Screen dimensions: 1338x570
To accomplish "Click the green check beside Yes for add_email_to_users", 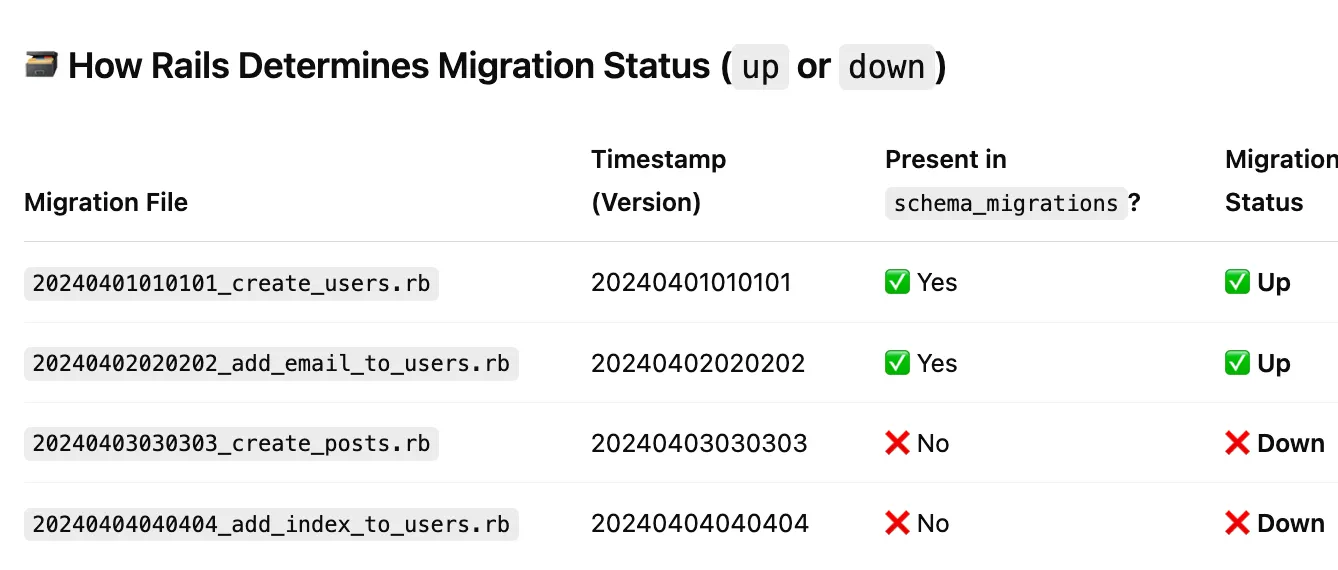I will (x=897, y=363).
